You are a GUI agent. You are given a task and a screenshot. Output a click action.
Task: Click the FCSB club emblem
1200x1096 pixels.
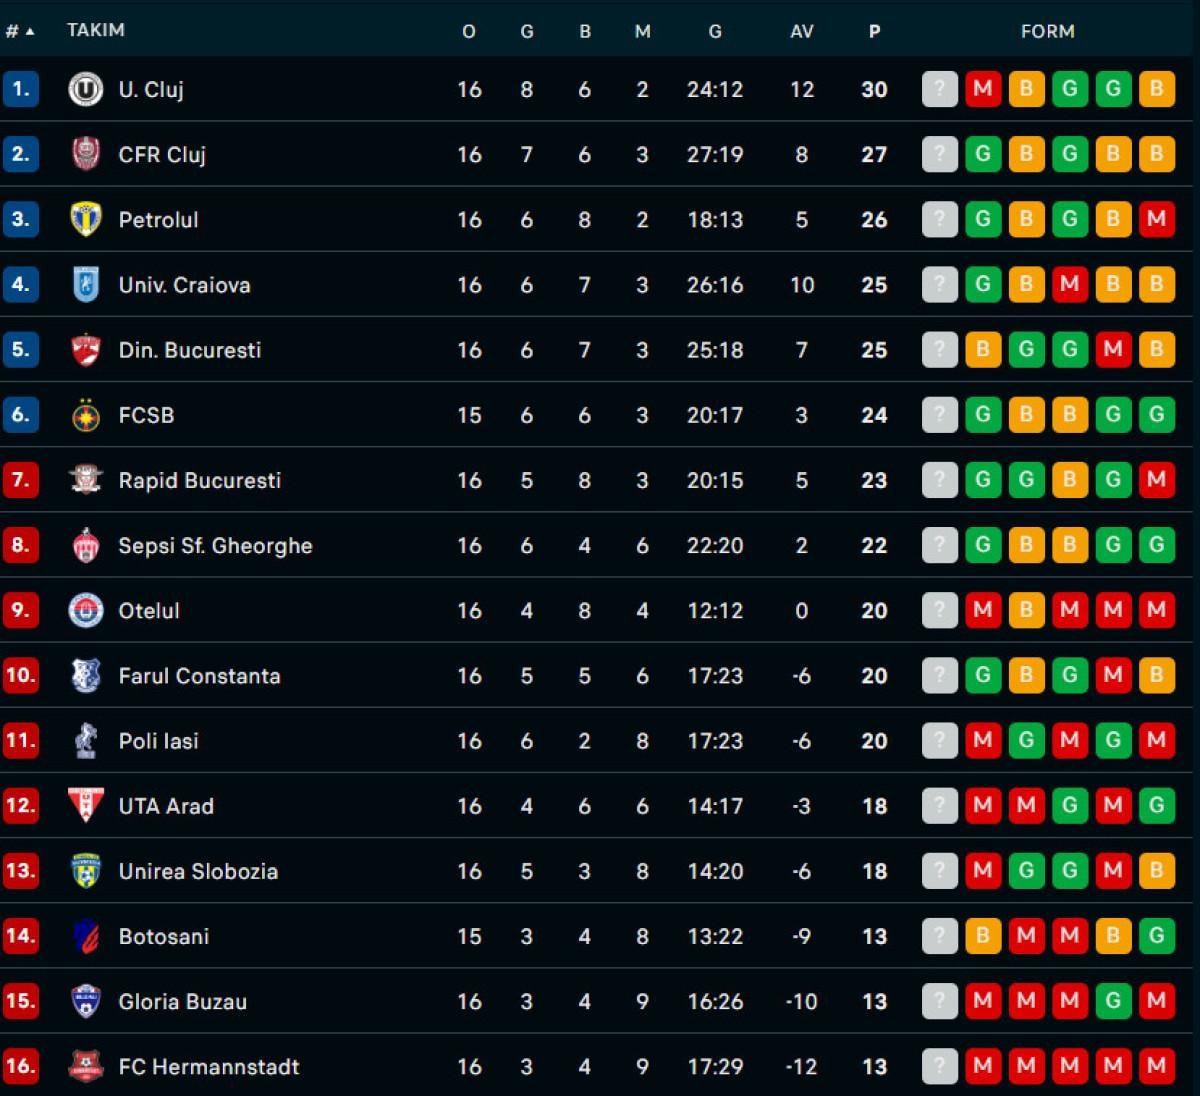pos(86,415)
